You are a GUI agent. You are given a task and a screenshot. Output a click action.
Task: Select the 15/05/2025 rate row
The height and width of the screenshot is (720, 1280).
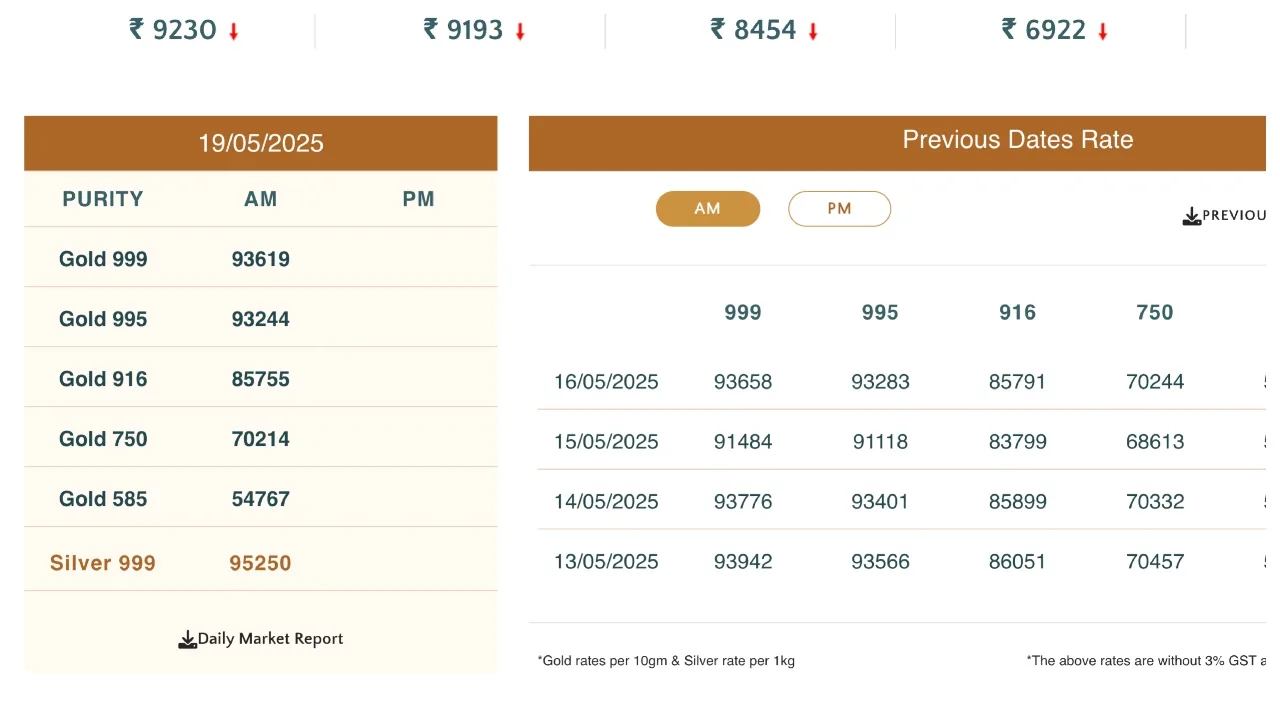[606, 441]
